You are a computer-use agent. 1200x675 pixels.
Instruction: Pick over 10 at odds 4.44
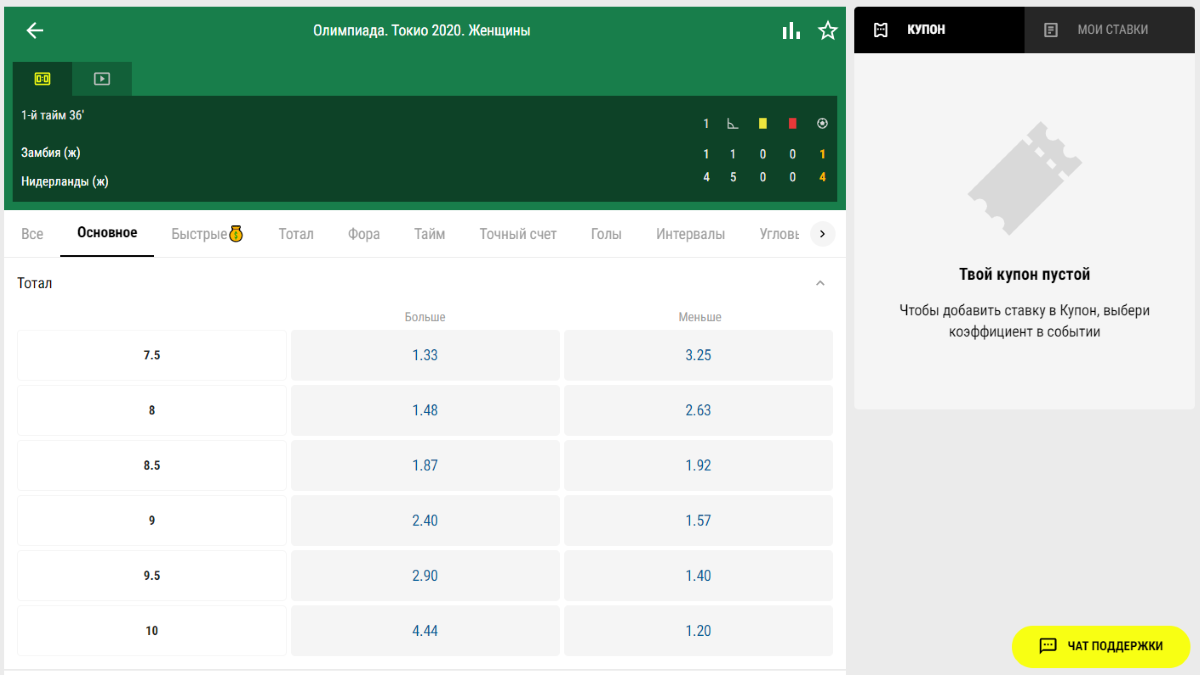425,631
